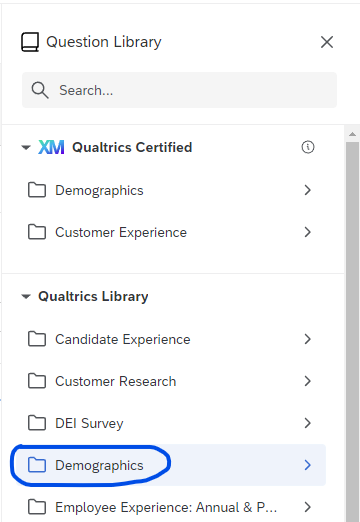Open Demographics folder under Qualtrics Certified

(170, 190)
